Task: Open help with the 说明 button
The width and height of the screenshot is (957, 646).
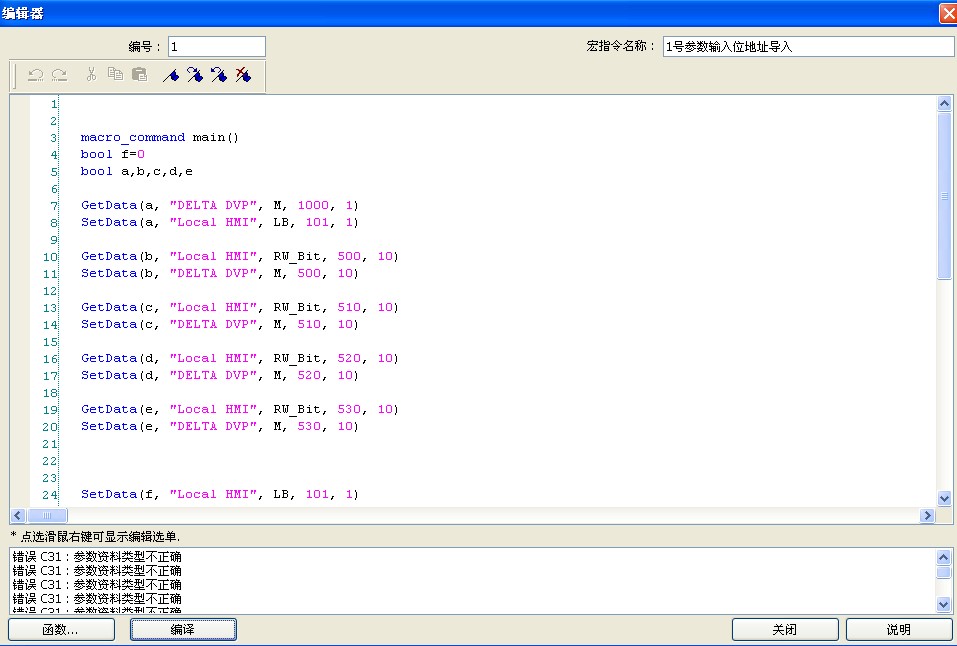Action: click(x=898, y=629)
